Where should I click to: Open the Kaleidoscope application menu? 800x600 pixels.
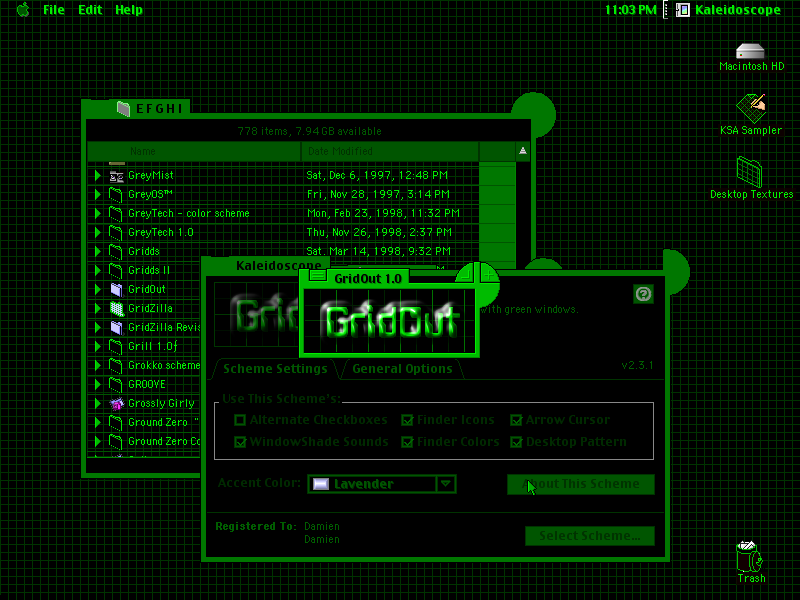tap(728, 10)
